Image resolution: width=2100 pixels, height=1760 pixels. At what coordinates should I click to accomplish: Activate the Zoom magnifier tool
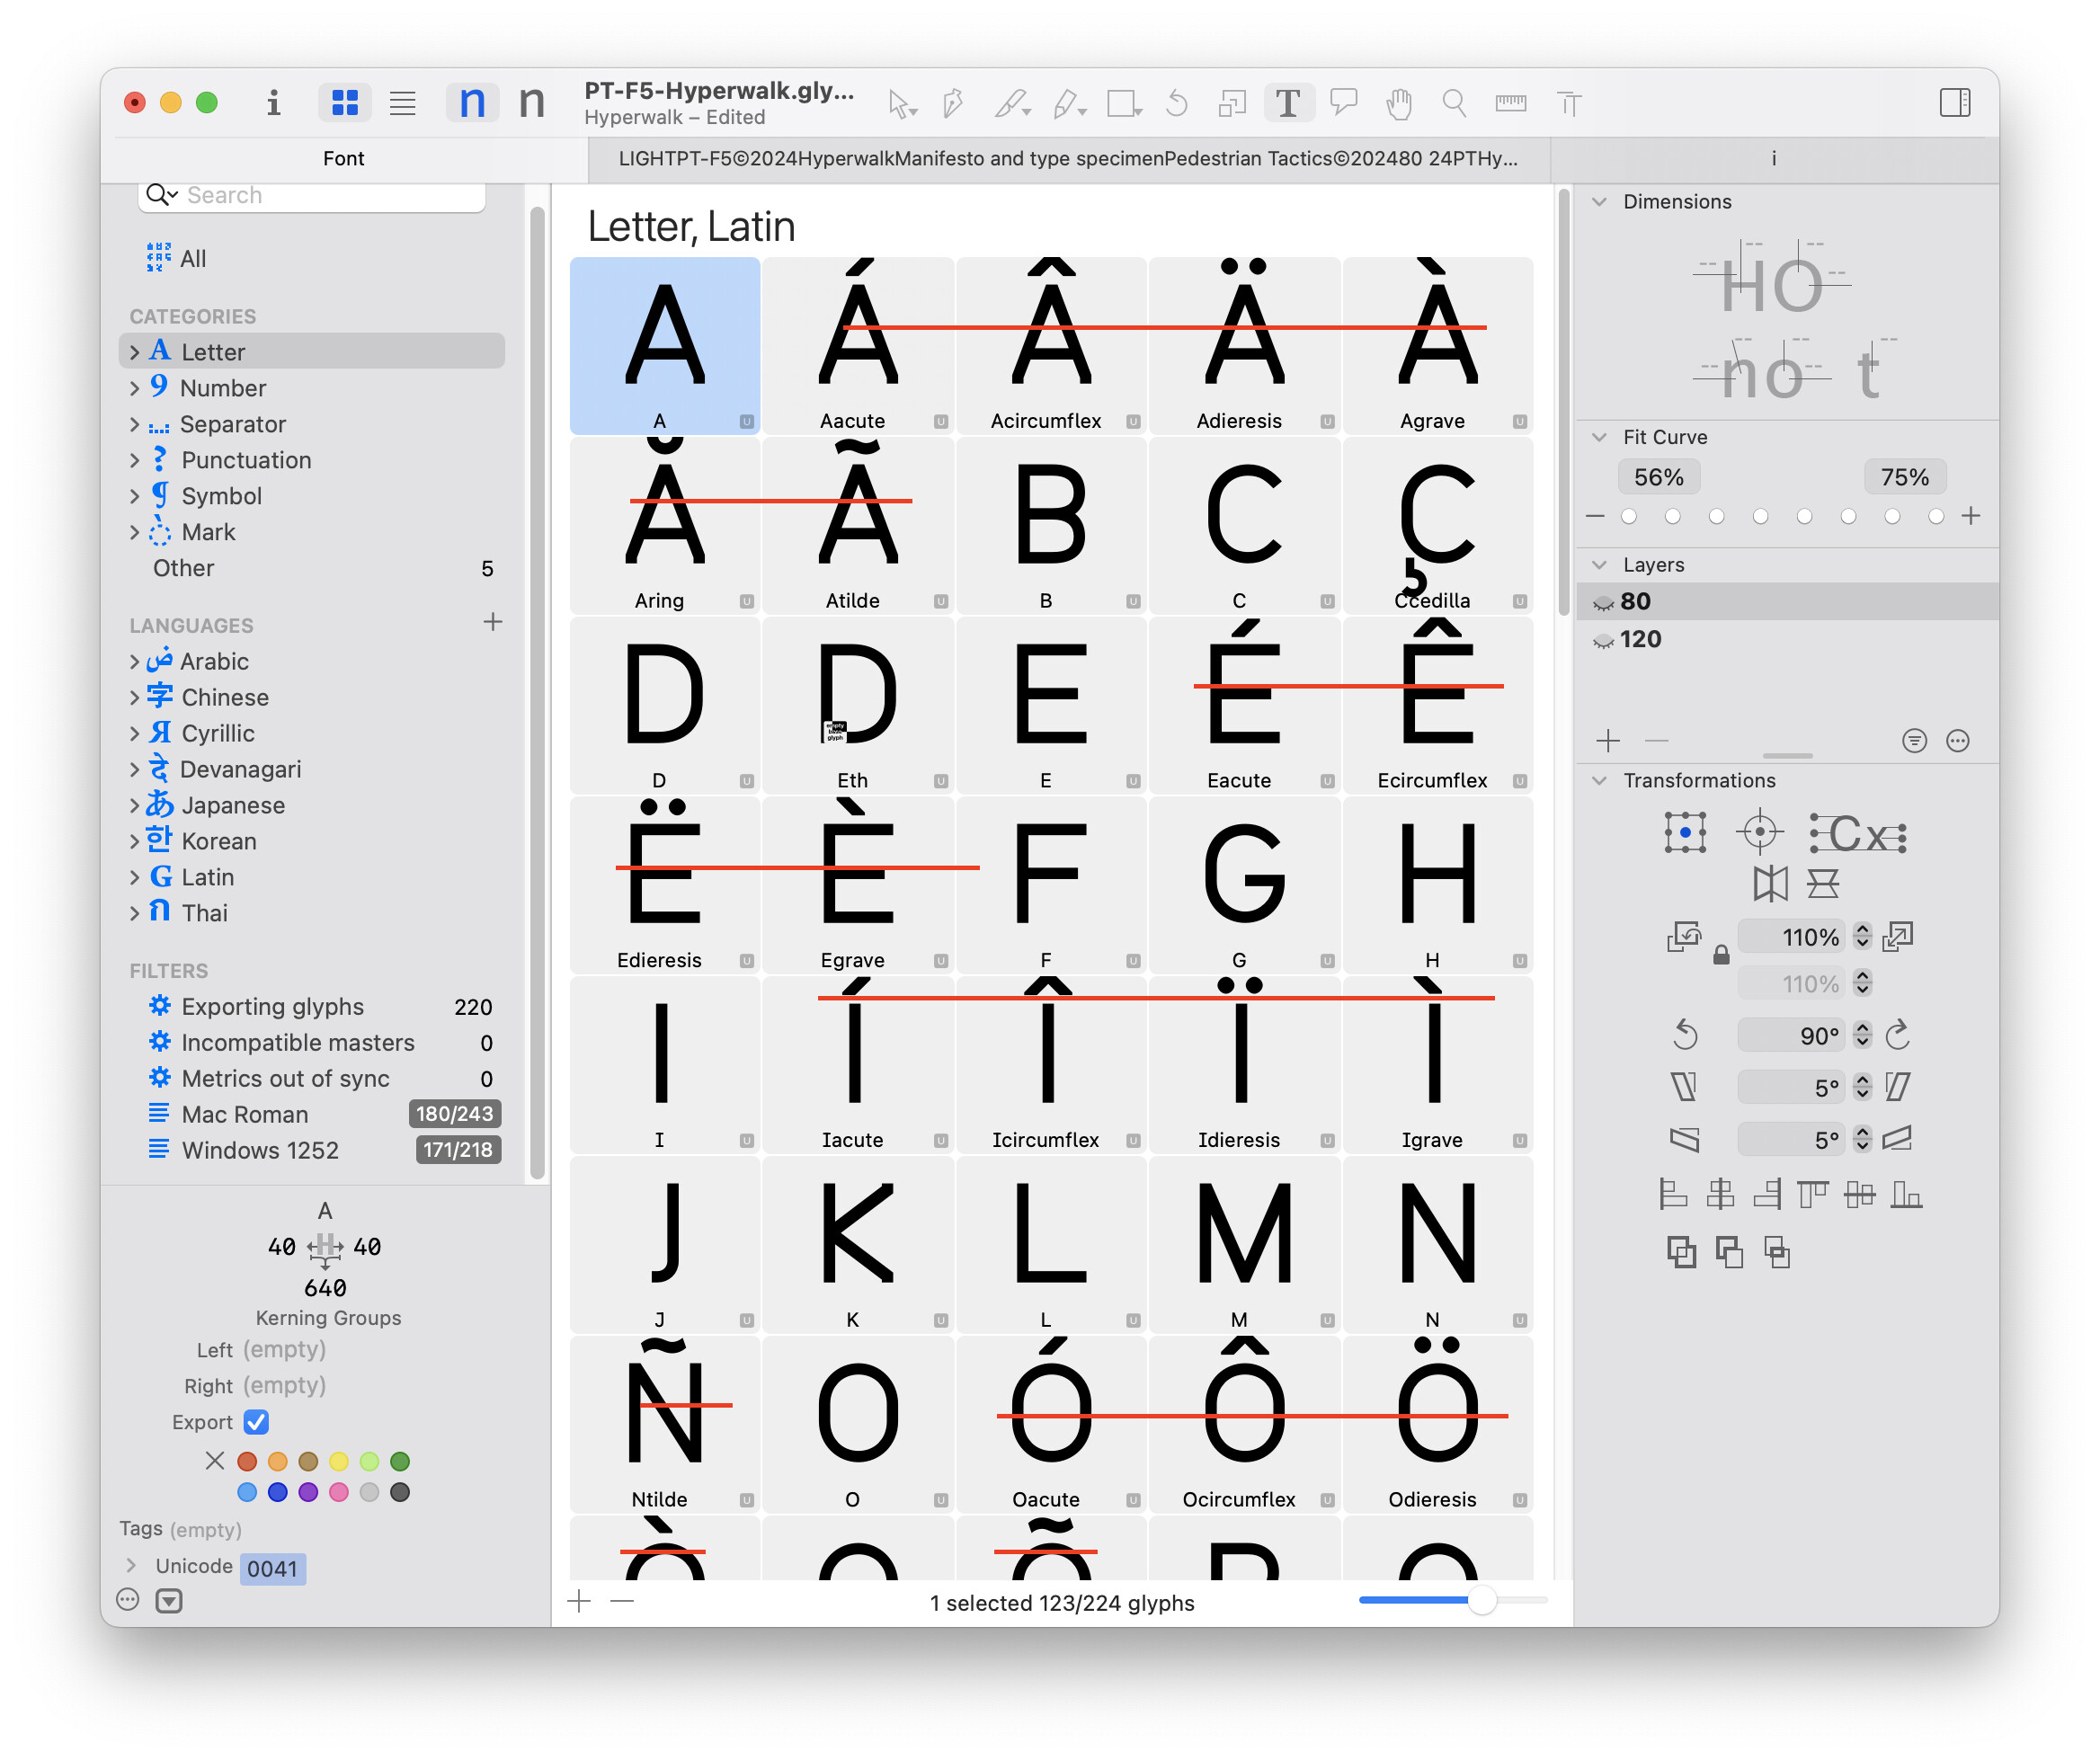[1454, 103]
